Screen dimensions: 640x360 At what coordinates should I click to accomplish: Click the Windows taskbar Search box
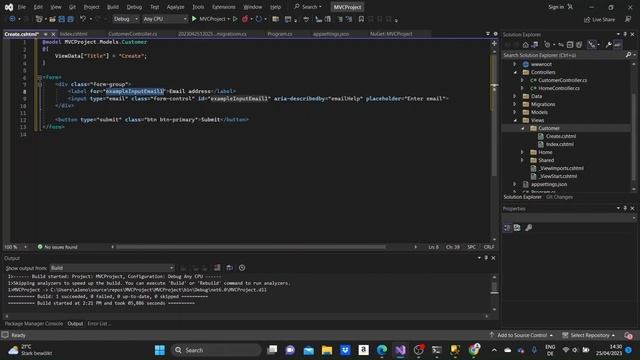pos(217,350)
